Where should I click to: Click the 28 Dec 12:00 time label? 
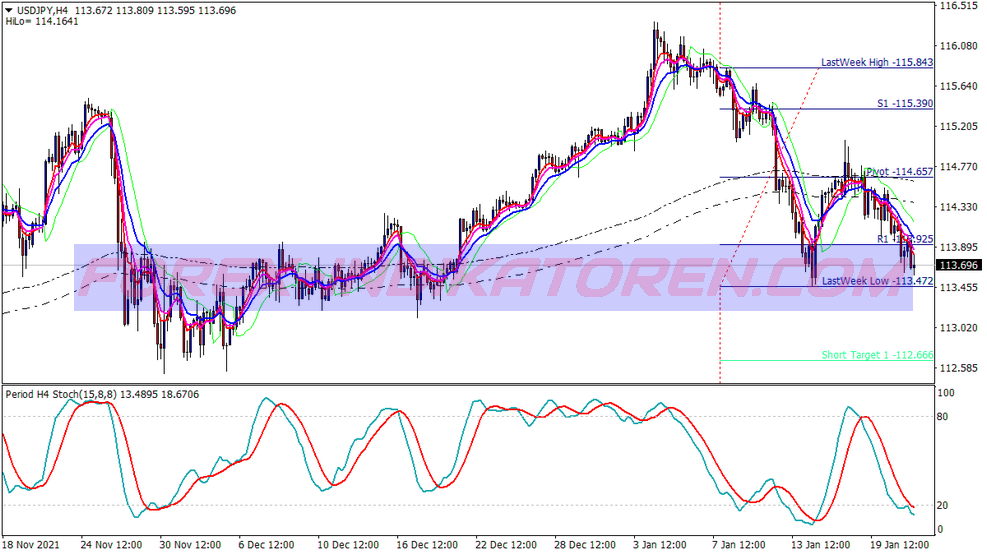[585, 545]
